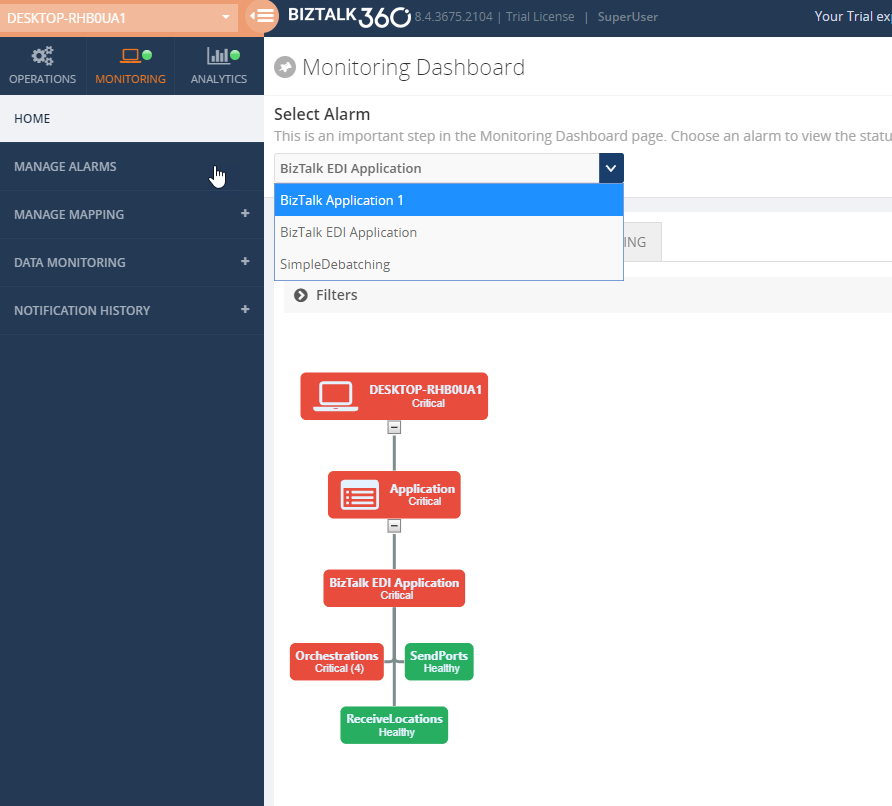
Task: Open the DESKTOP-RHB0UA1 environment dropdown
Action: [119, 18]
